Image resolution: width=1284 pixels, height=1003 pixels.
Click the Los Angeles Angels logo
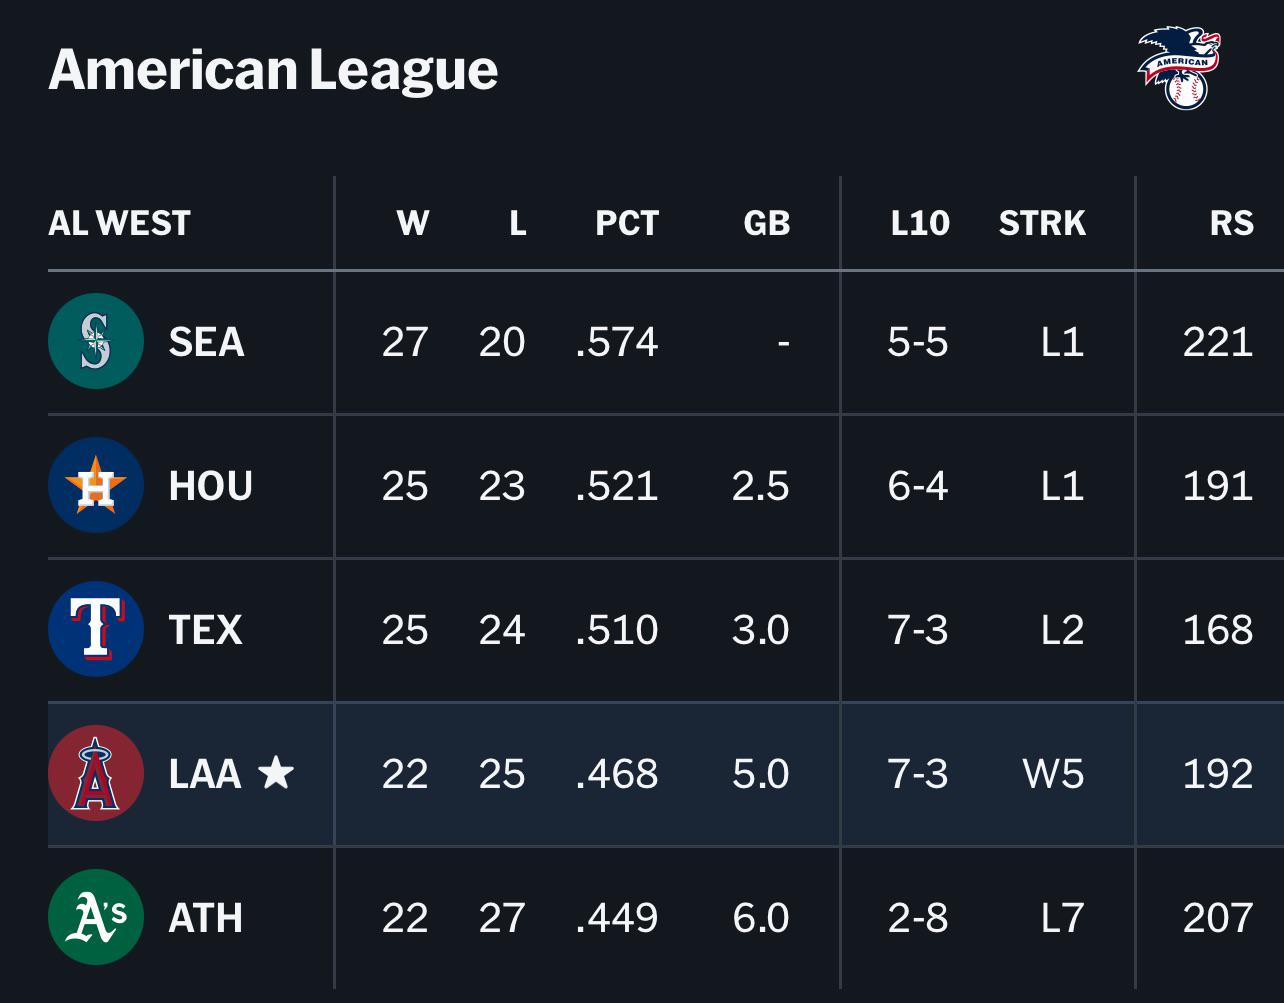coord(96,773)
